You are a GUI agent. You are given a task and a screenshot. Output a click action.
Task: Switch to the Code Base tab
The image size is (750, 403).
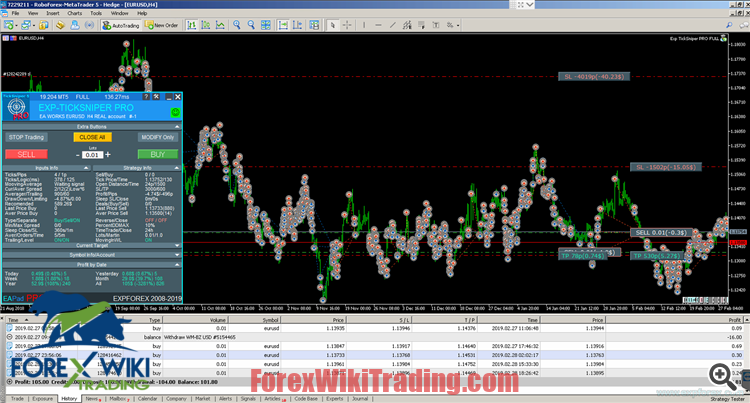click(x=306, y=399)
